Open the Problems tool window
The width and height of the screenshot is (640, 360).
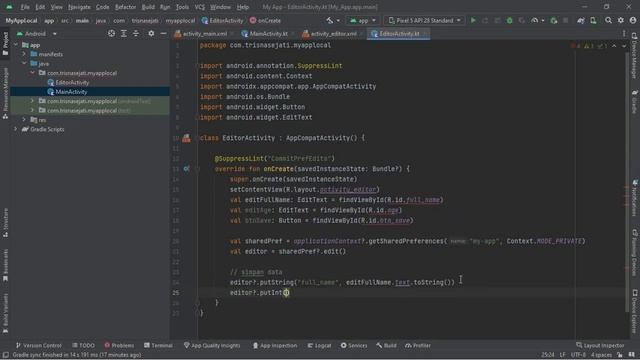(x=119, y=345)
